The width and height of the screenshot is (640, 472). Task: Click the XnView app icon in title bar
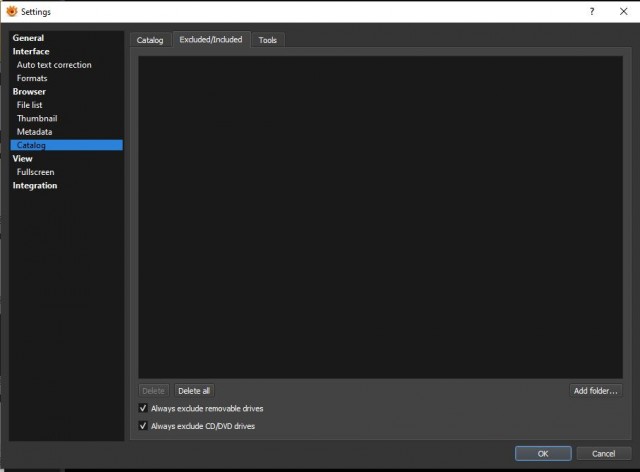pos(12,11)
